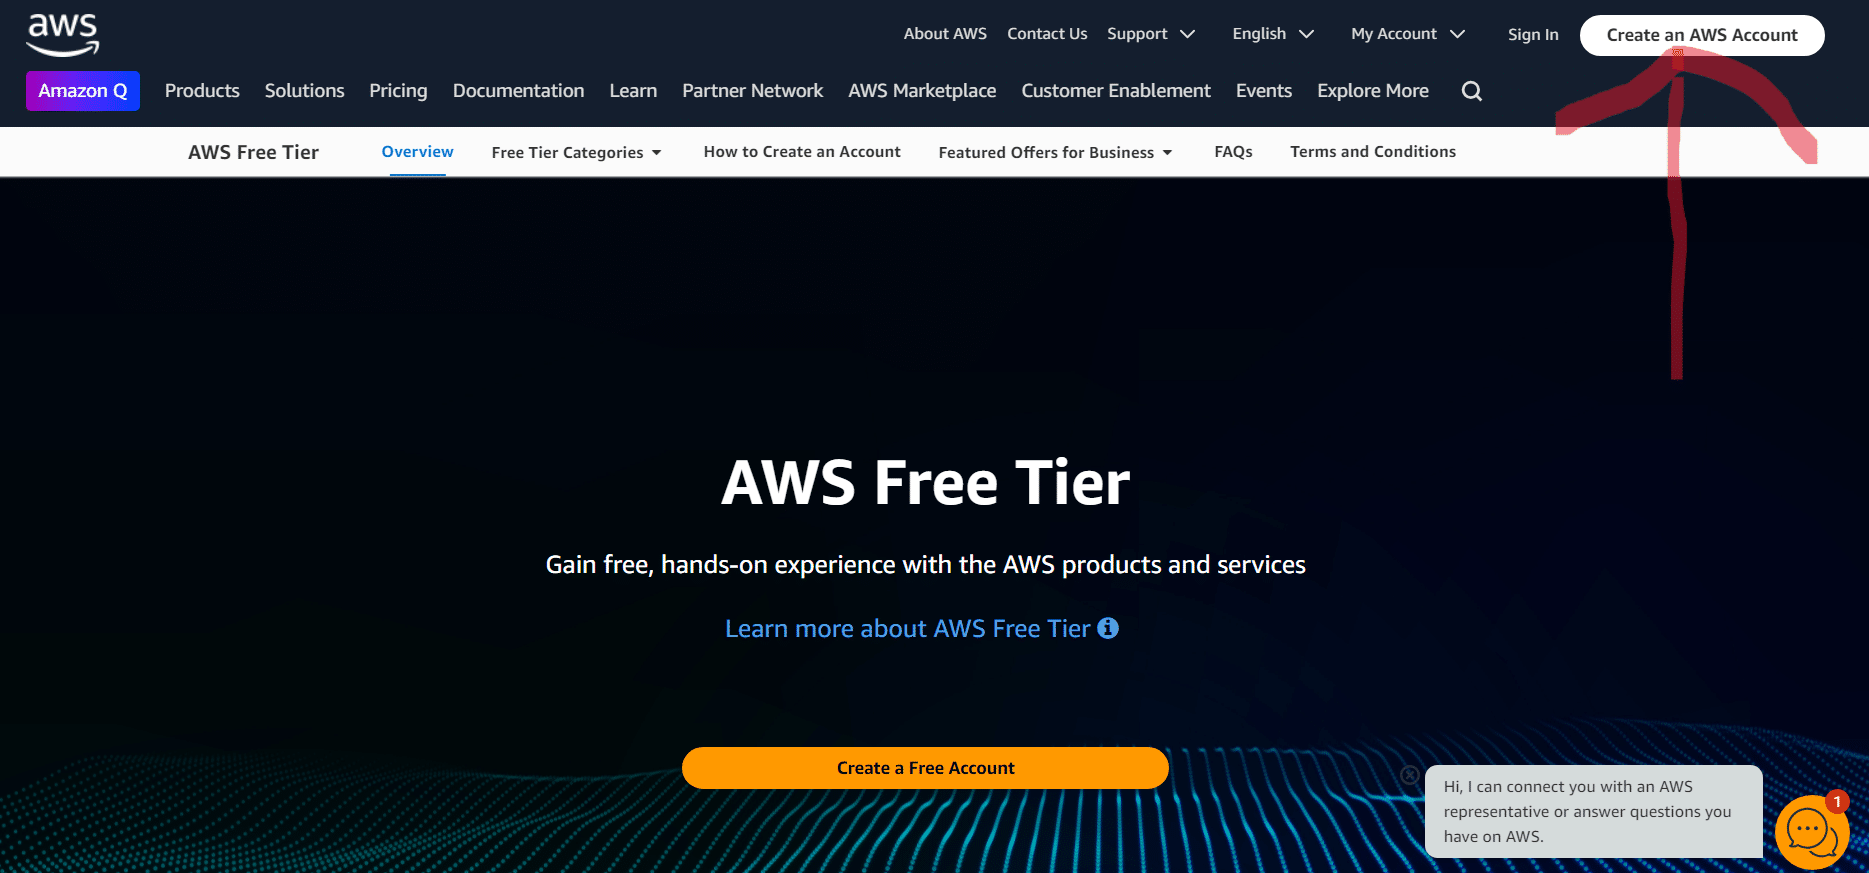Open Terms and Conditions tab
Viewport: 1869px width, 873px height.
[x=1373, y=152]
